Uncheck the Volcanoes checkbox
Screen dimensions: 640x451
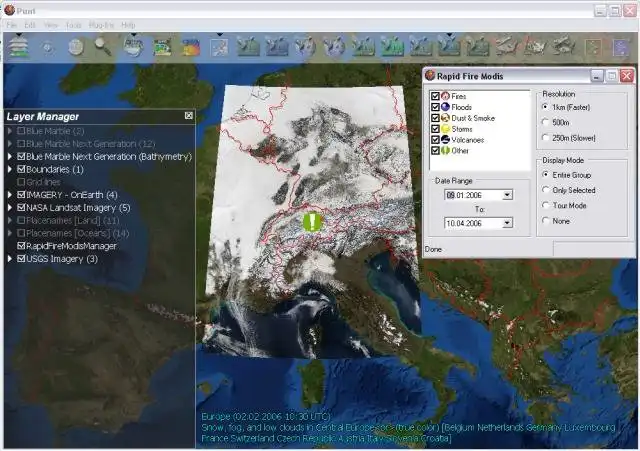tap(435, 140)
